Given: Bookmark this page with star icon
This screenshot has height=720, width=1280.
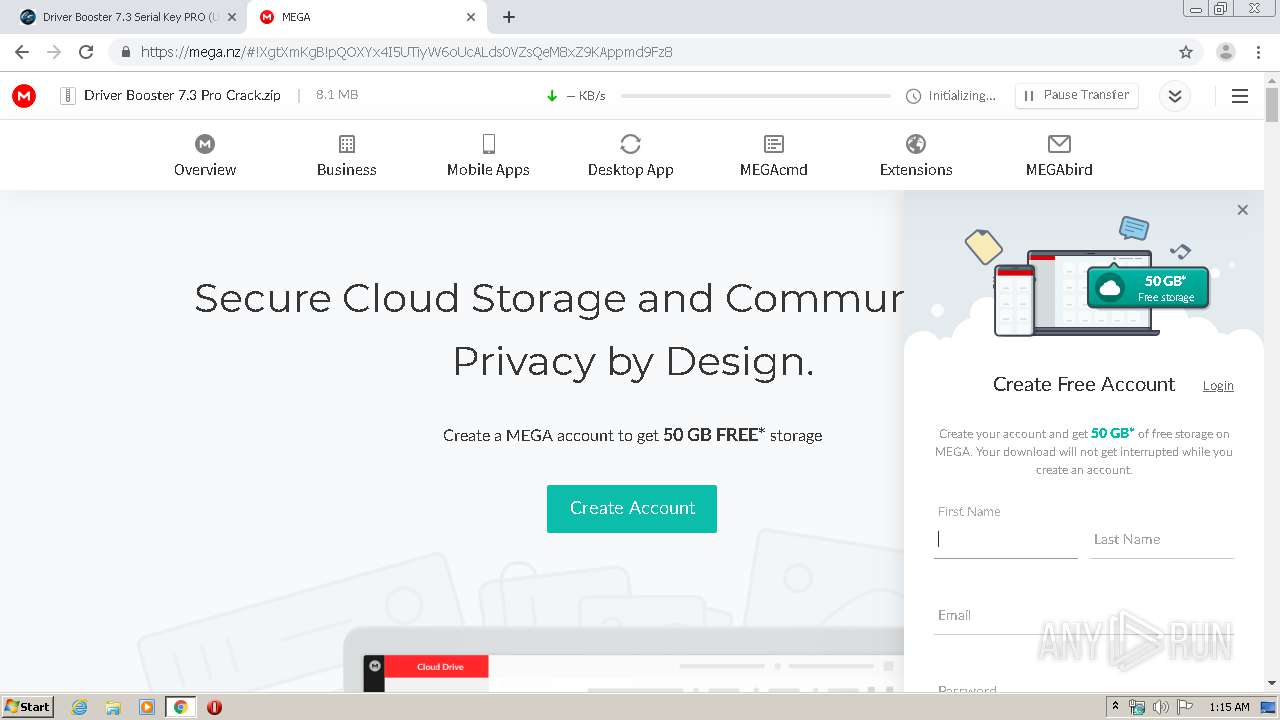Looking at the screenshot, I should pos(1186,52).
